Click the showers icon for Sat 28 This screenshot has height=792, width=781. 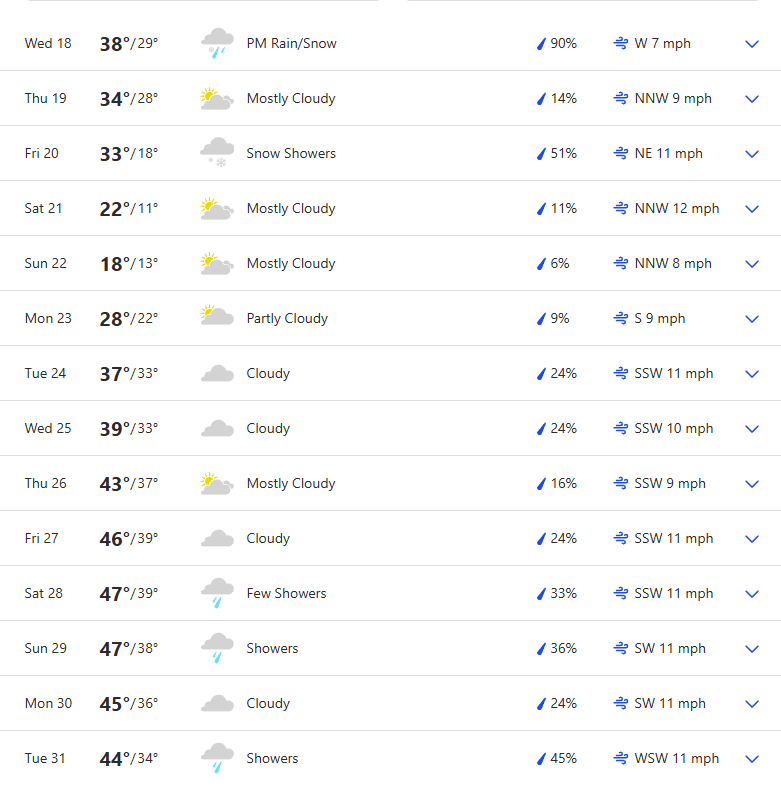click(217, 594)
